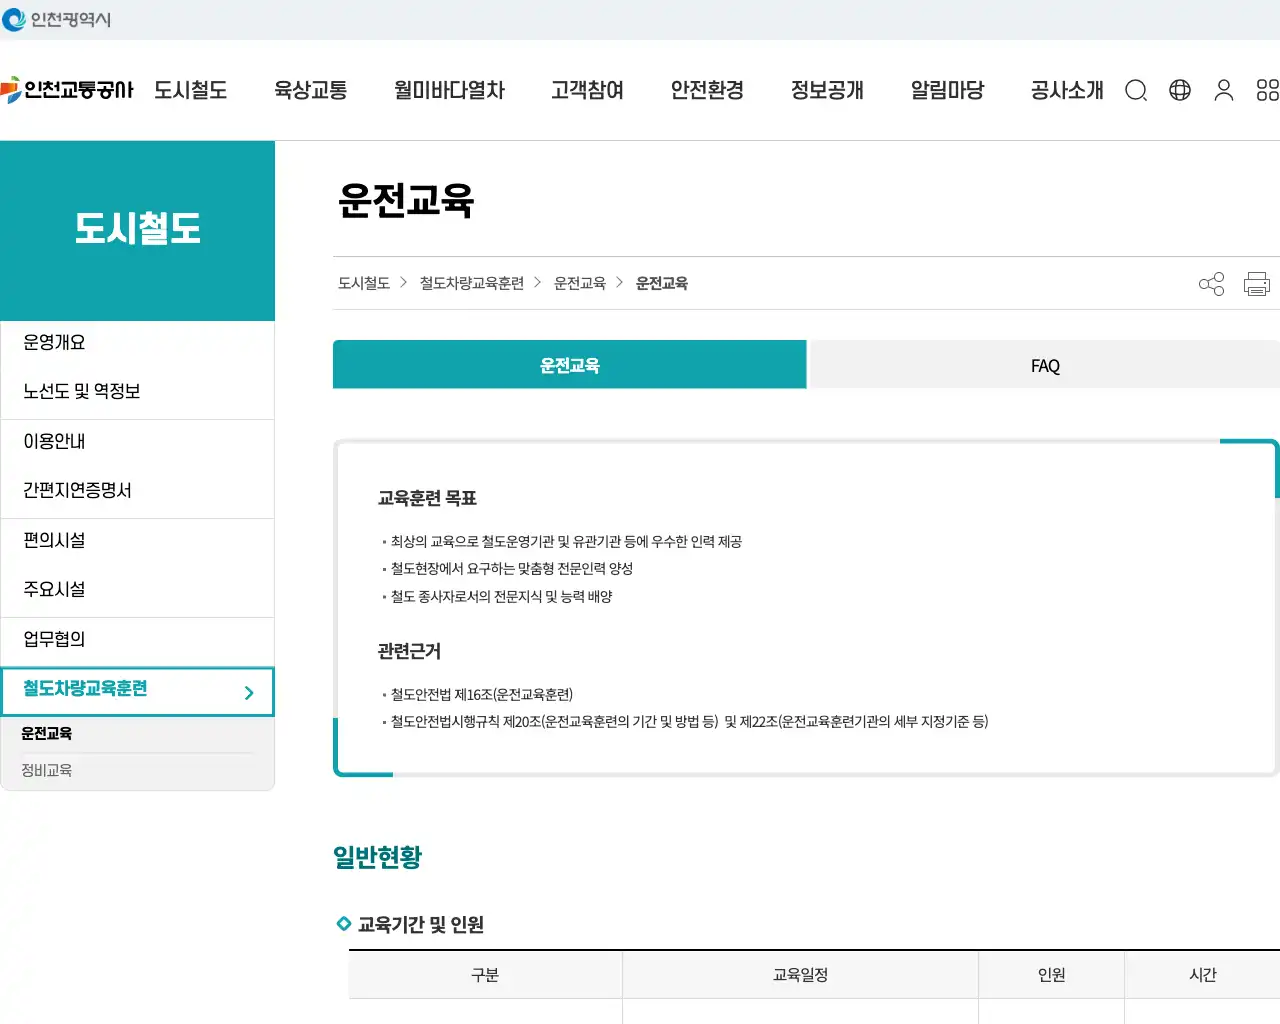Viewport: 1280px width, 1024px height.
Task: Click 철도안전법 제16조(운전교육훈련) text line
Action: click(482, 694)
